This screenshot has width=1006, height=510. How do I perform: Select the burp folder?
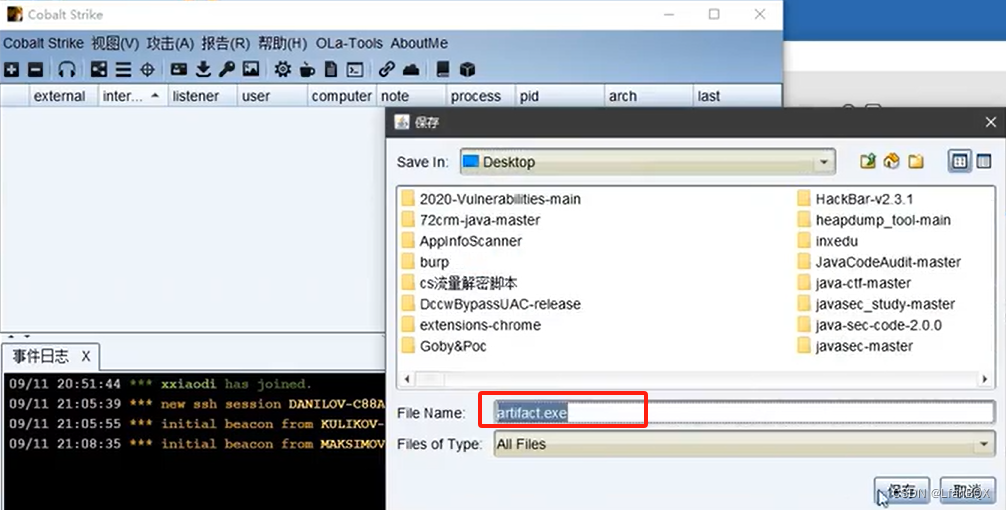point(425,262)
